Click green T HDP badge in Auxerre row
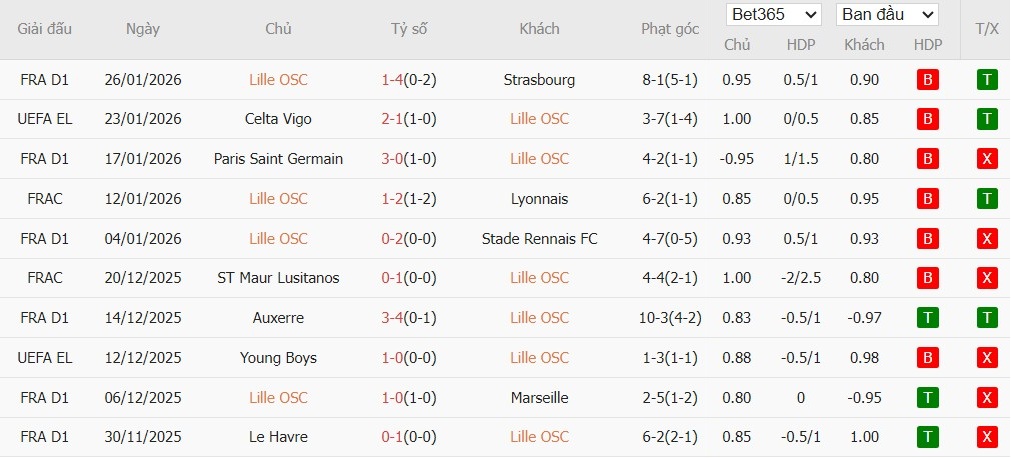 pos(927,318)
